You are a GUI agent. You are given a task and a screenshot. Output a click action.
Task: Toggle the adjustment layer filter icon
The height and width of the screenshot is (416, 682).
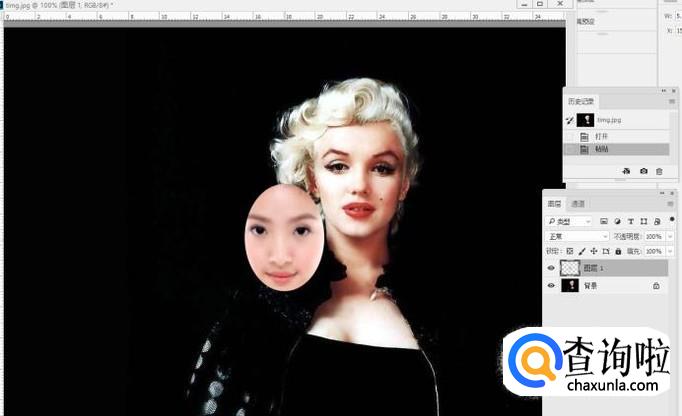617,221
